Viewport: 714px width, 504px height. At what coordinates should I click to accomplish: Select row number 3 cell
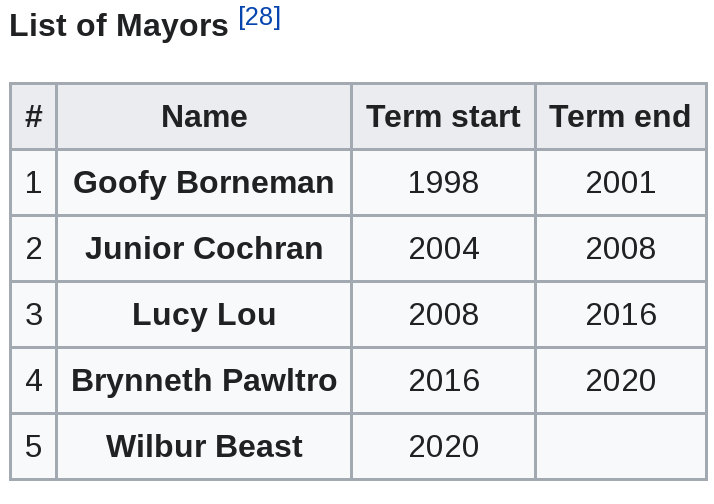[34, 314]
